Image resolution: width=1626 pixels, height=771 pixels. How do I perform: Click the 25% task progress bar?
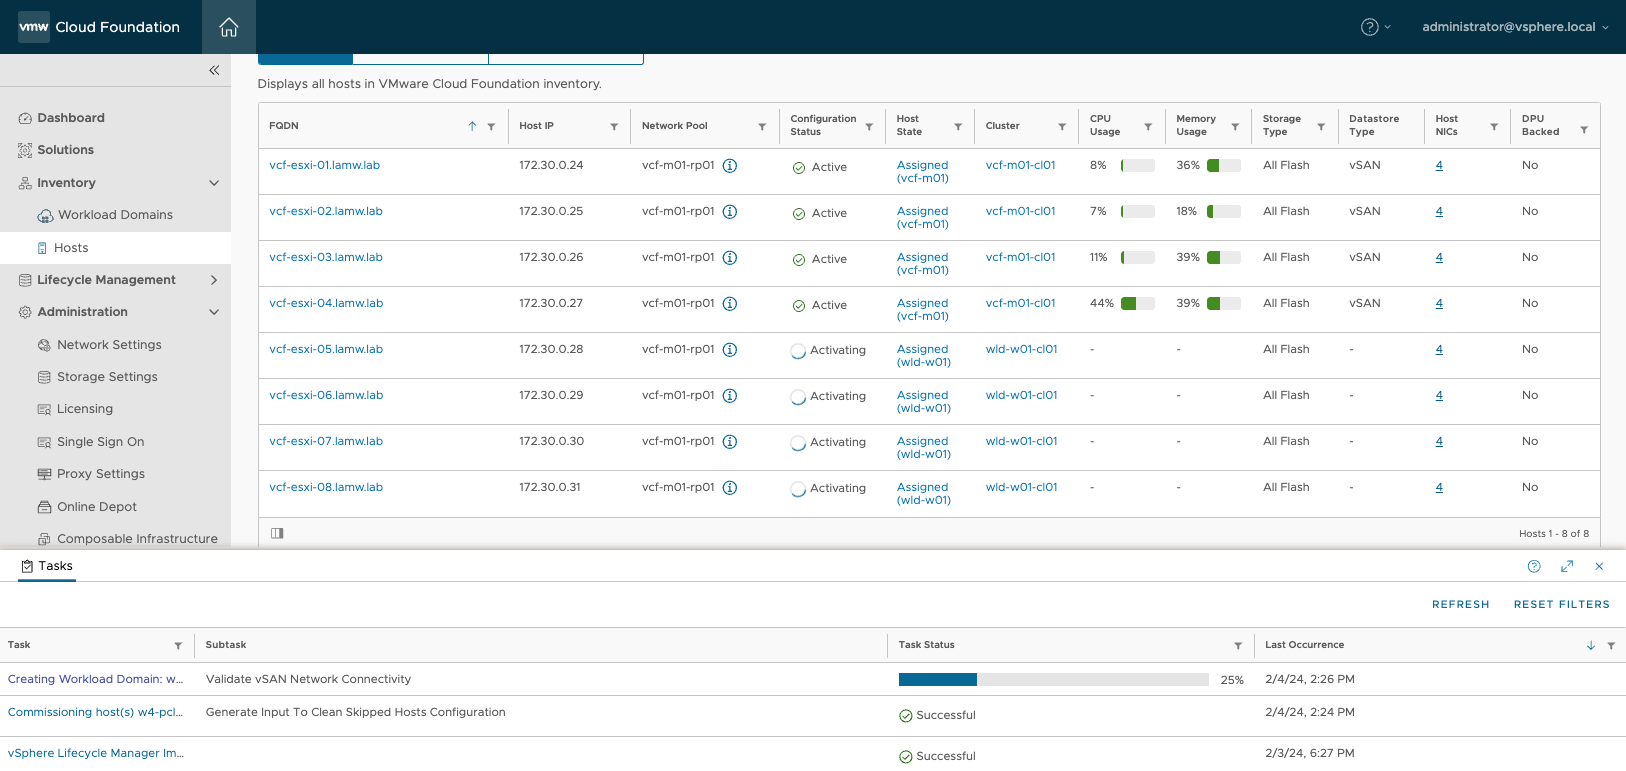[x=1054, y=680]
